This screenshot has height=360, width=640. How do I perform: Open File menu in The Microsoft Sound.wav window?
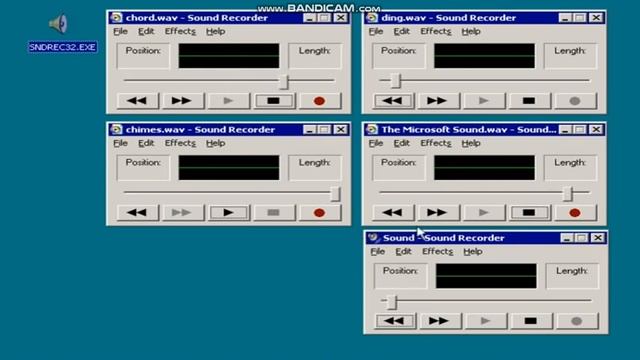coord(376,143)
